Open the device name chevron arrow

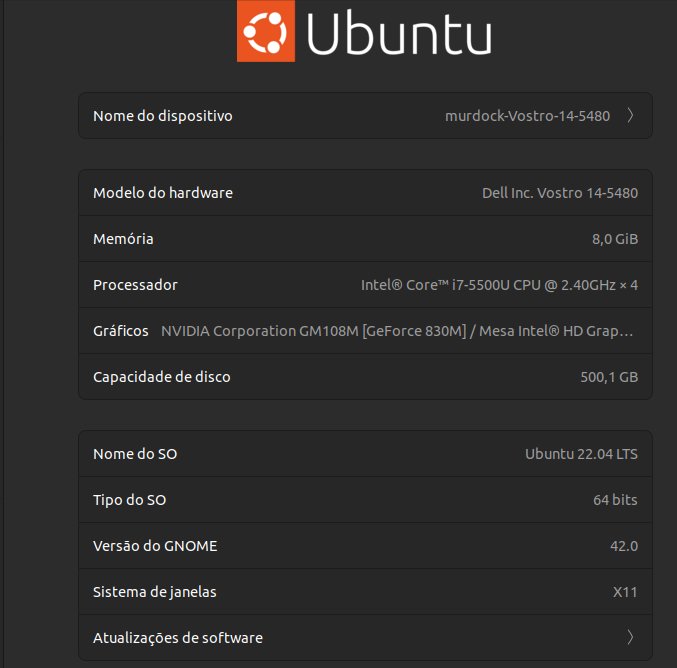pos(630,115)
